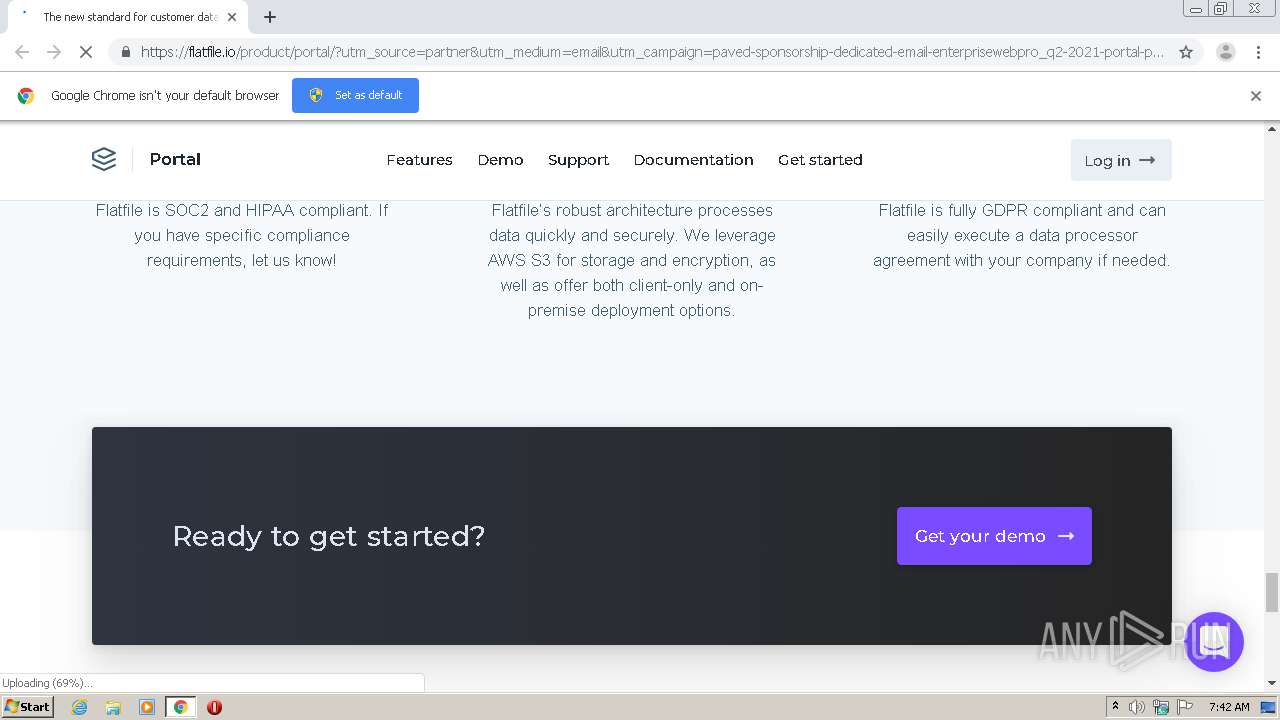Select Get started in navigation
Image resolution: width=1280 pixels, height=720 pixels.
pyautogui.click(x=820, y=160)
